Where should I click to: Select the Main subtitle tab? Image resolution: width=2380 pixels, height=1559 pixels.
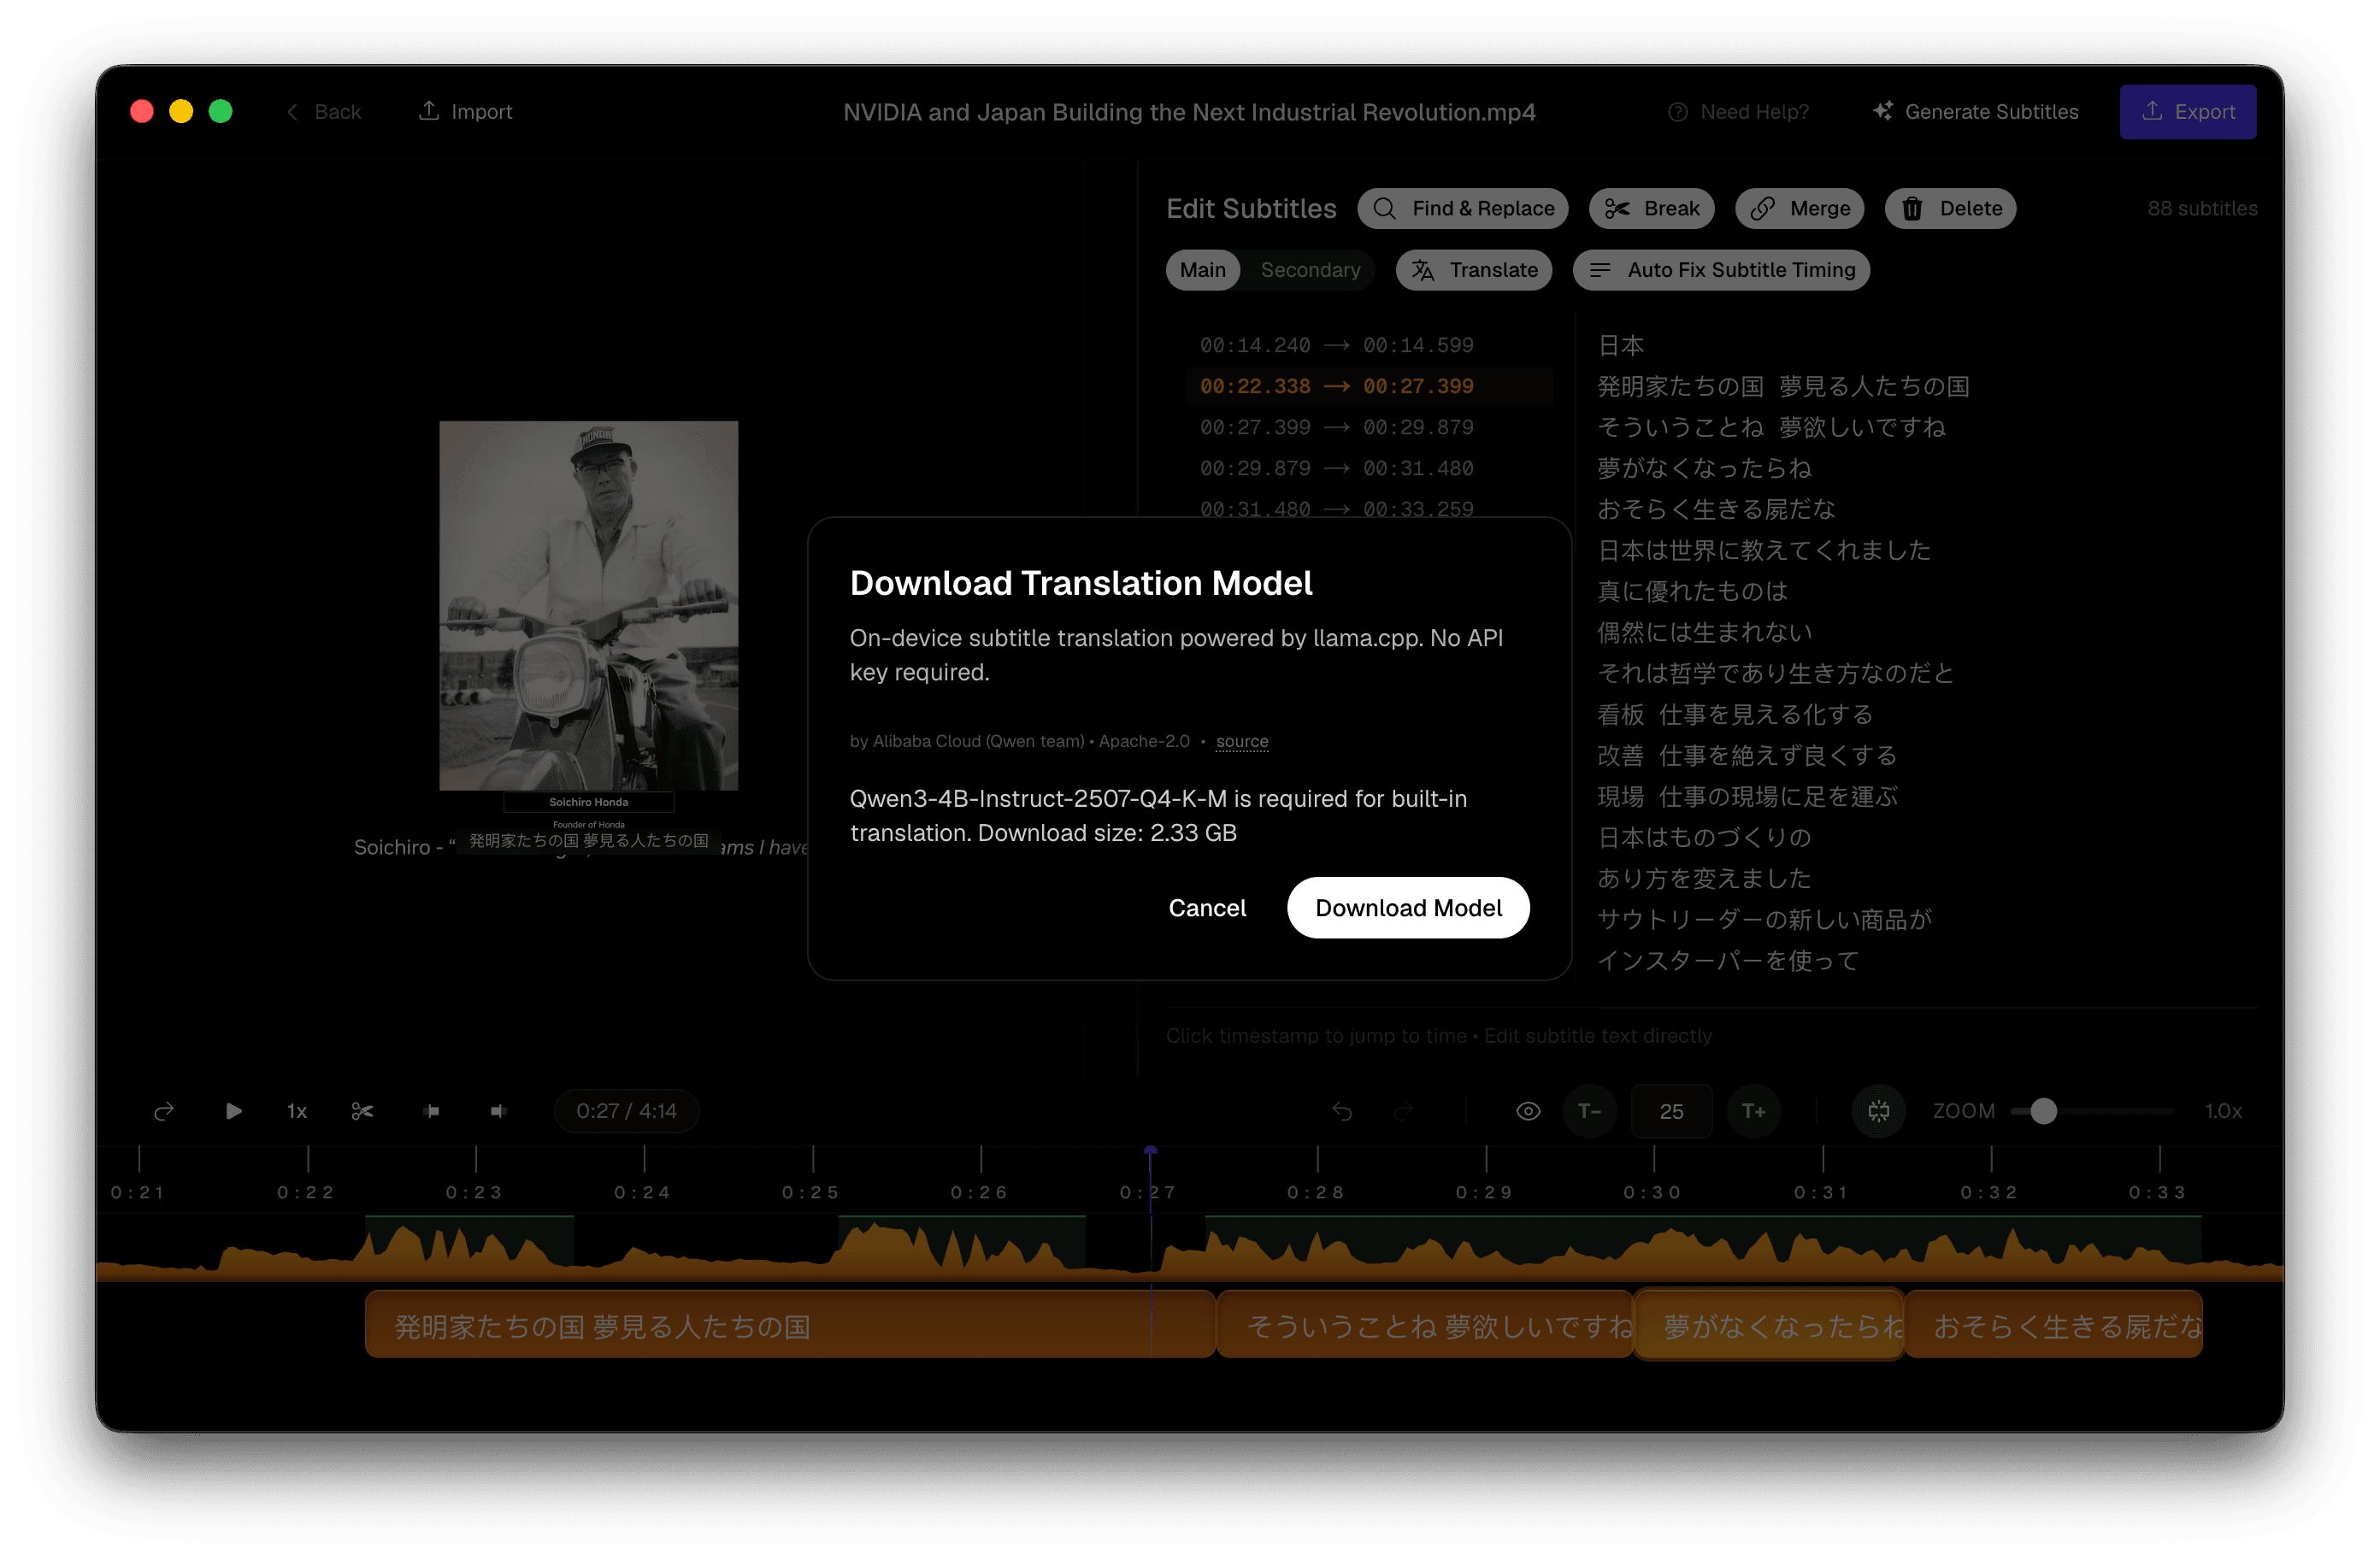[x=1202, y=270]
